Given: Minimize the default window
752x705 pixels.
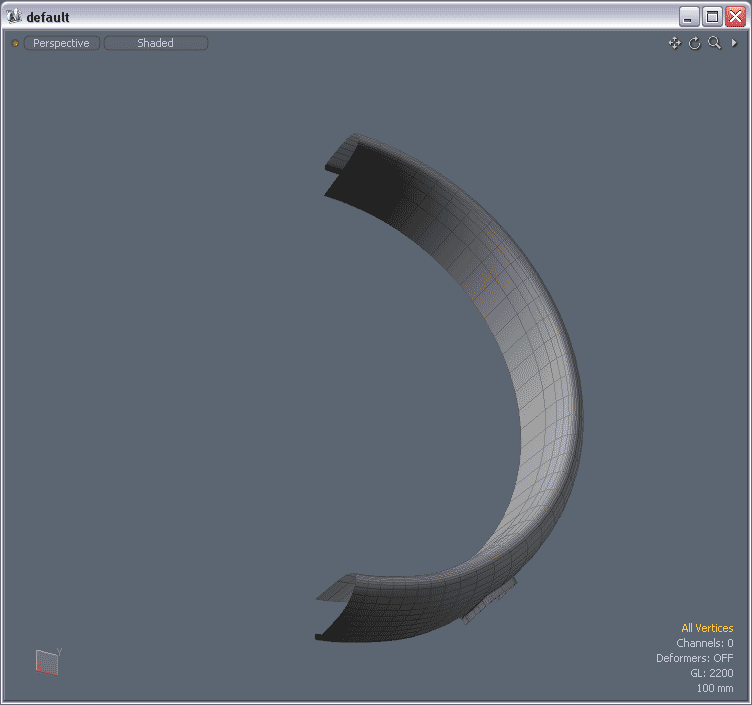Looking at the screenshot, I should coord(689,17).
